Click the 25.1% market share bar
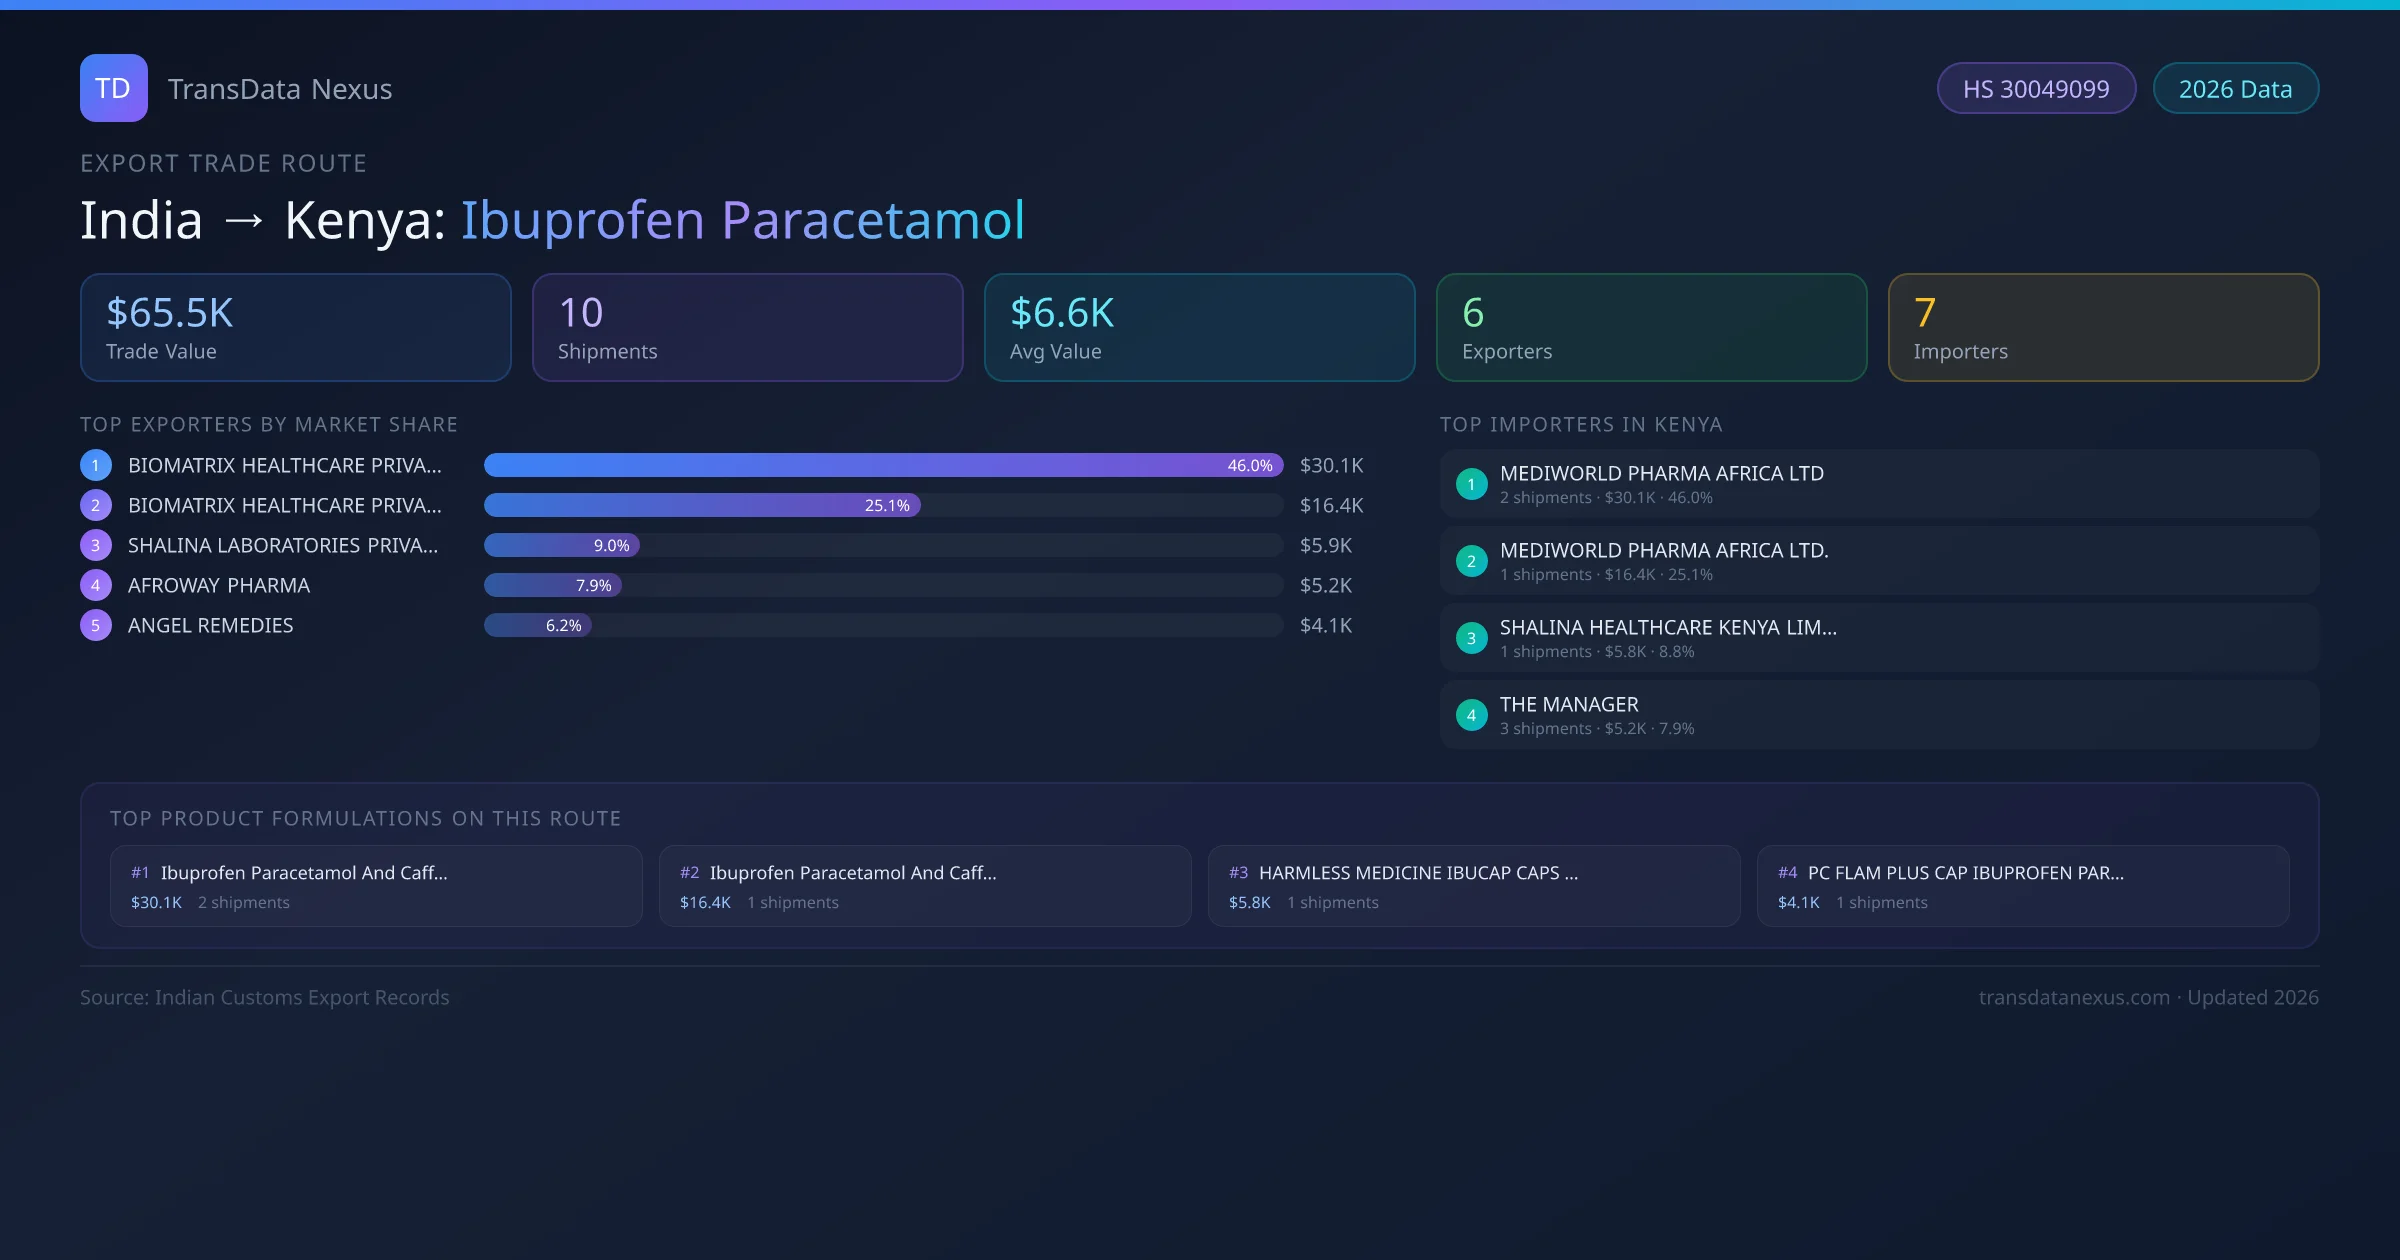 (702, 505)
